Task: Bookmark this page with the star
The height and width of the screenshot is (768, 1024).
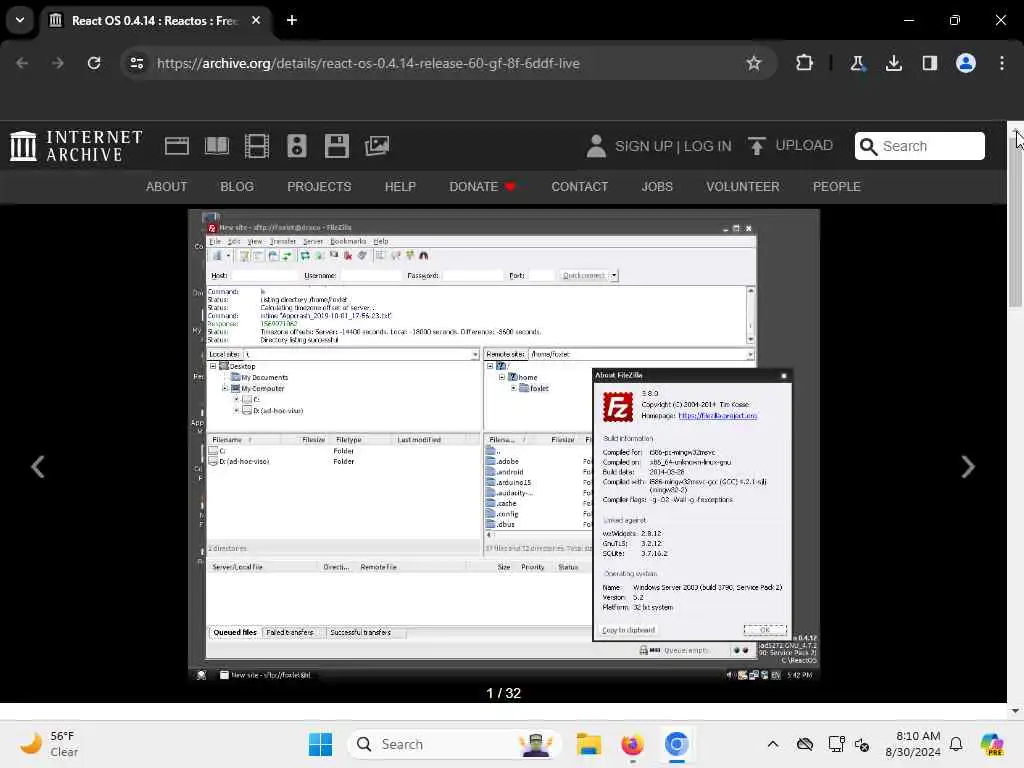Action: coord(754,63)
